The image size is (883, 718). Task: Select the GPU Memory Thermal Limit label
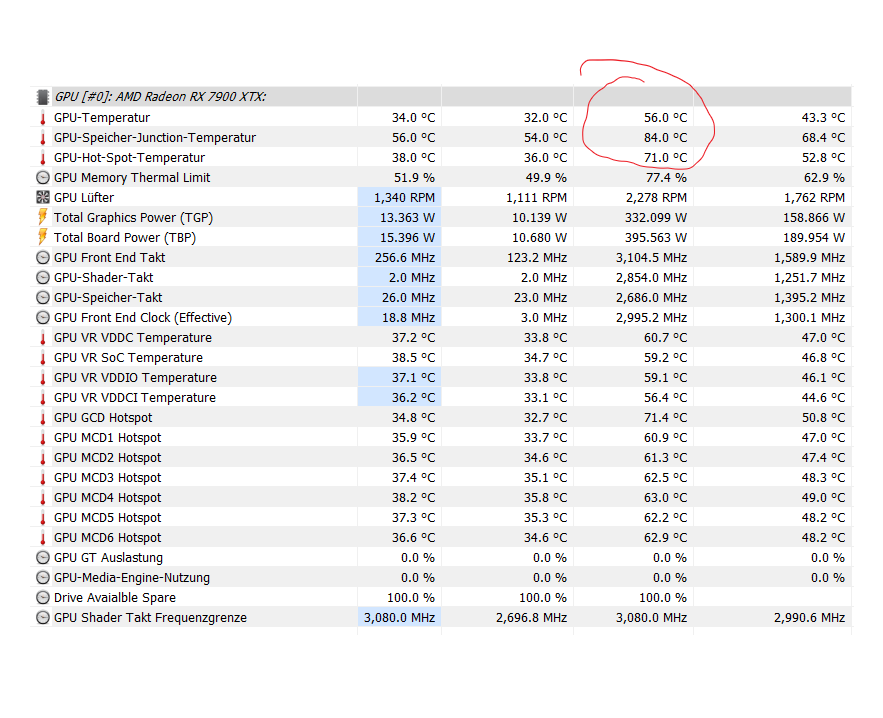tap(132, 178)
